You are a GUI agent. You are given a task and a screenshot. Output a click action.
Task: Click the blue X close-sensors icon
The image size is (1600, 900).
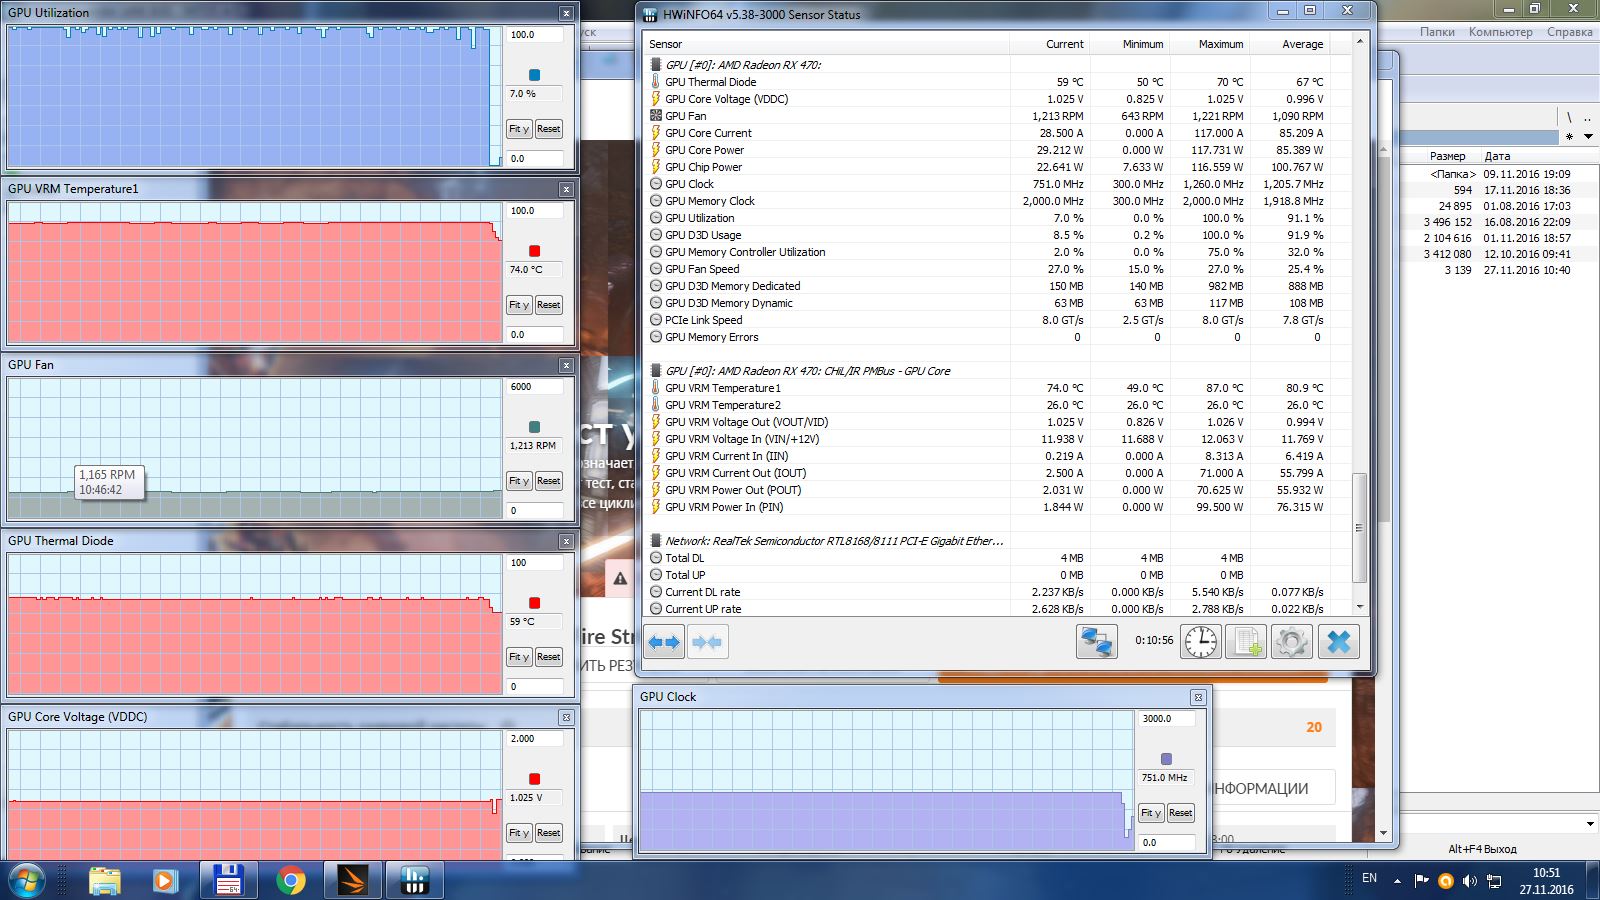click(1339, 642)
